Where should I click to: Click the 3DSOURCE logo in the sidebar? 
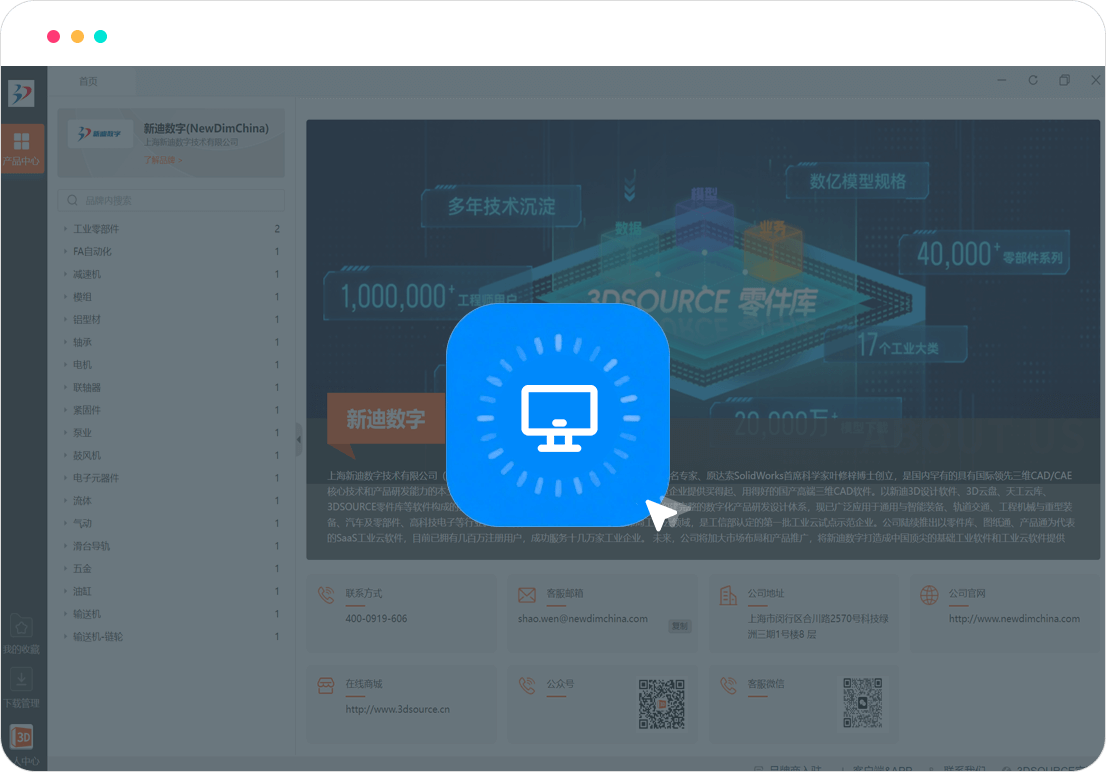pos(21,93)
